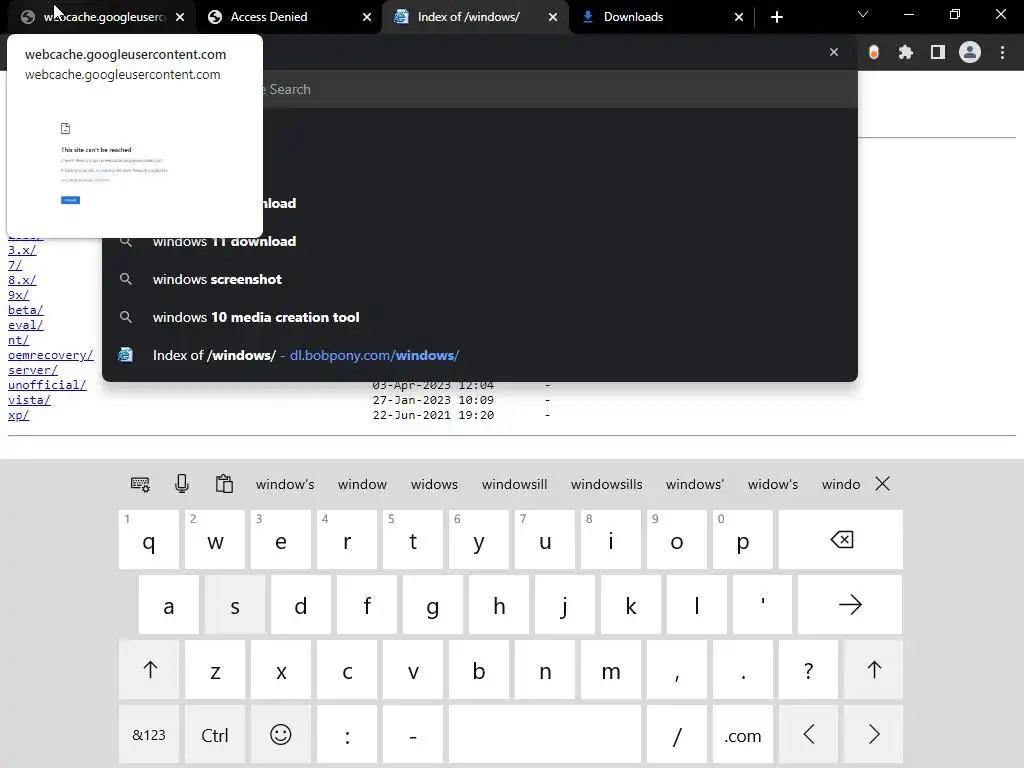Open the 9x/ directory link
Image resolution: width=1024 pixels, height=768 pixels.
[x=18, y=295]
